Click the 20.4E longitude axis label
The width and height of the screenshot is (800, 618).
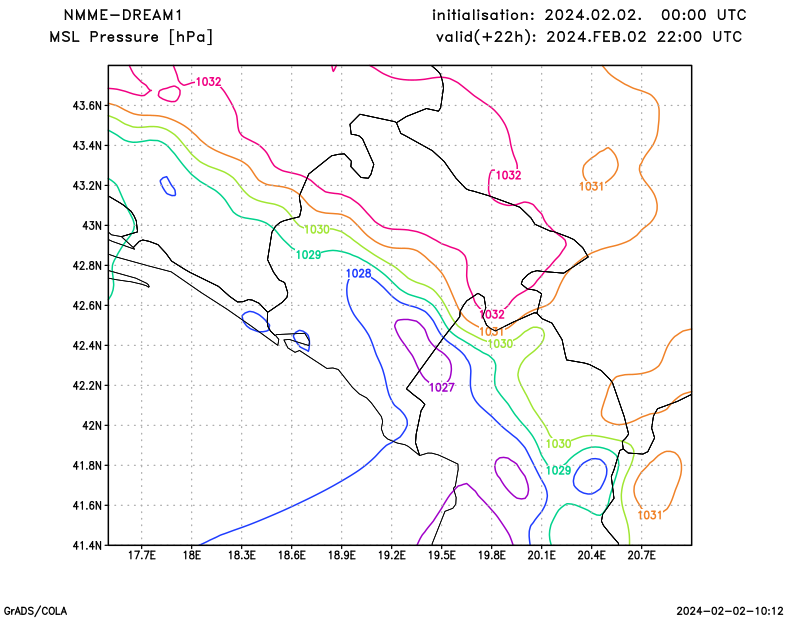pos(592,555)
